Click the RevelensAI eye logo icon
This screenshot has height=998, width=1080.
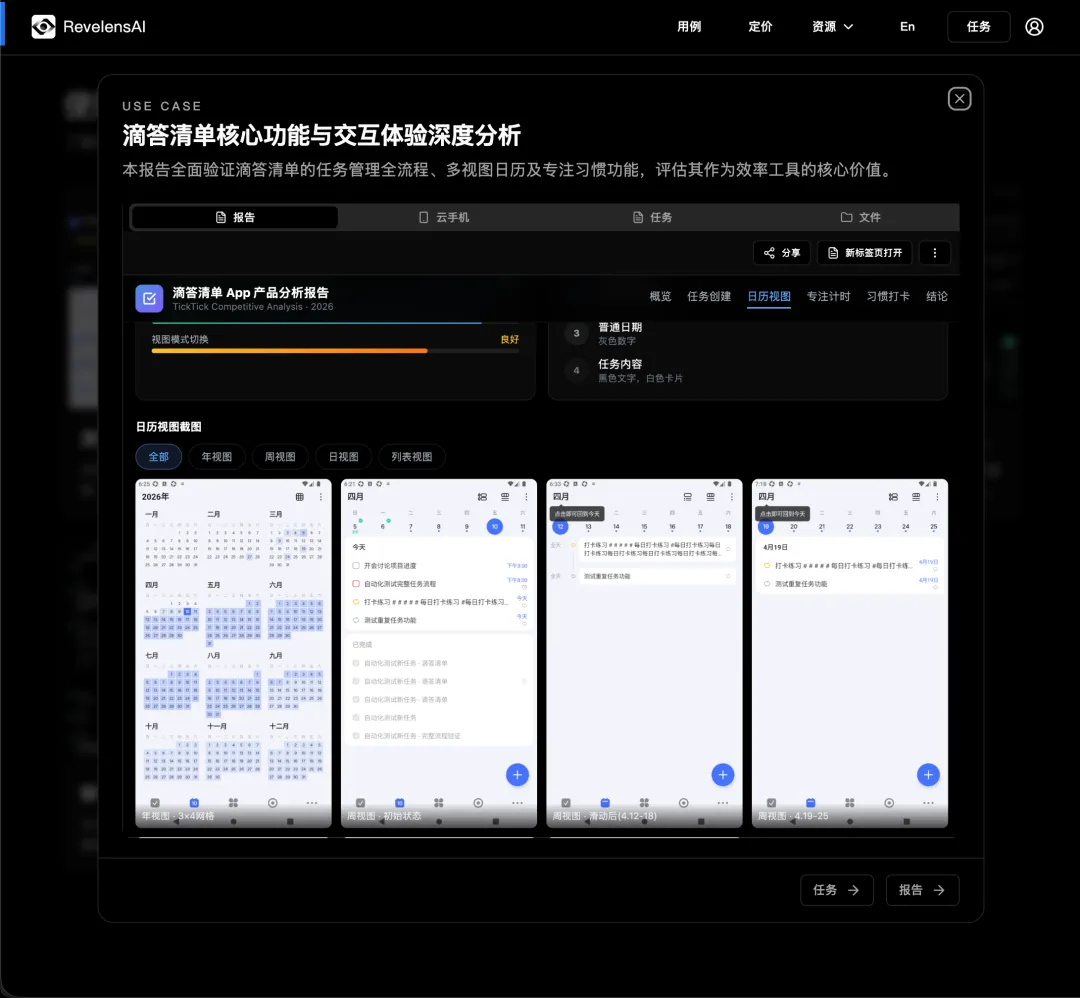(x=43, y=27)
